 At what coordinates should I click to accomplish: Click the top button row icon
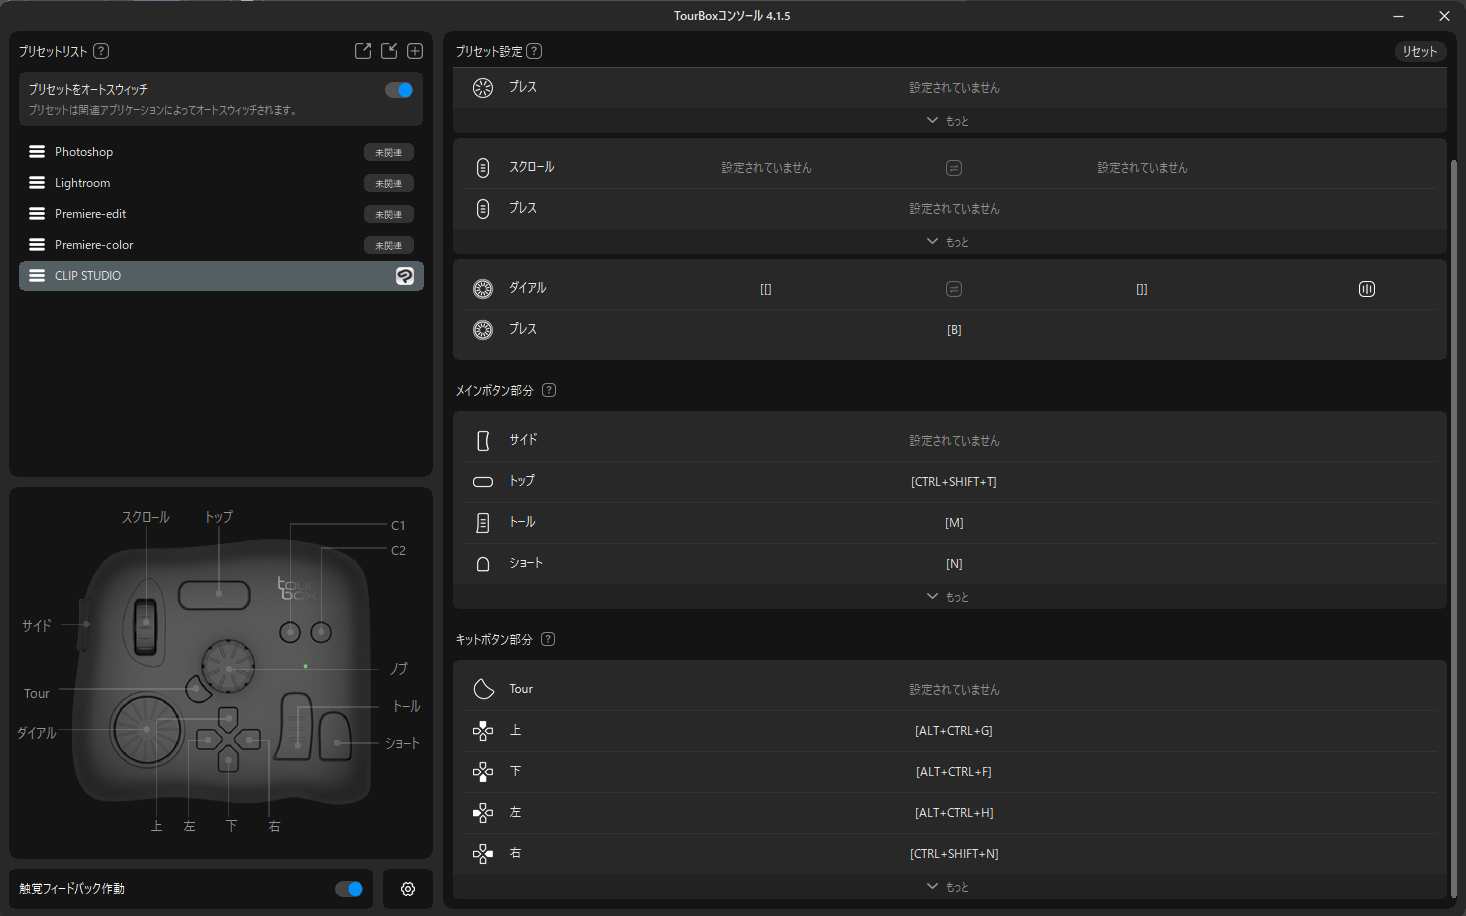pyautogui.click(x=483, y=482)
